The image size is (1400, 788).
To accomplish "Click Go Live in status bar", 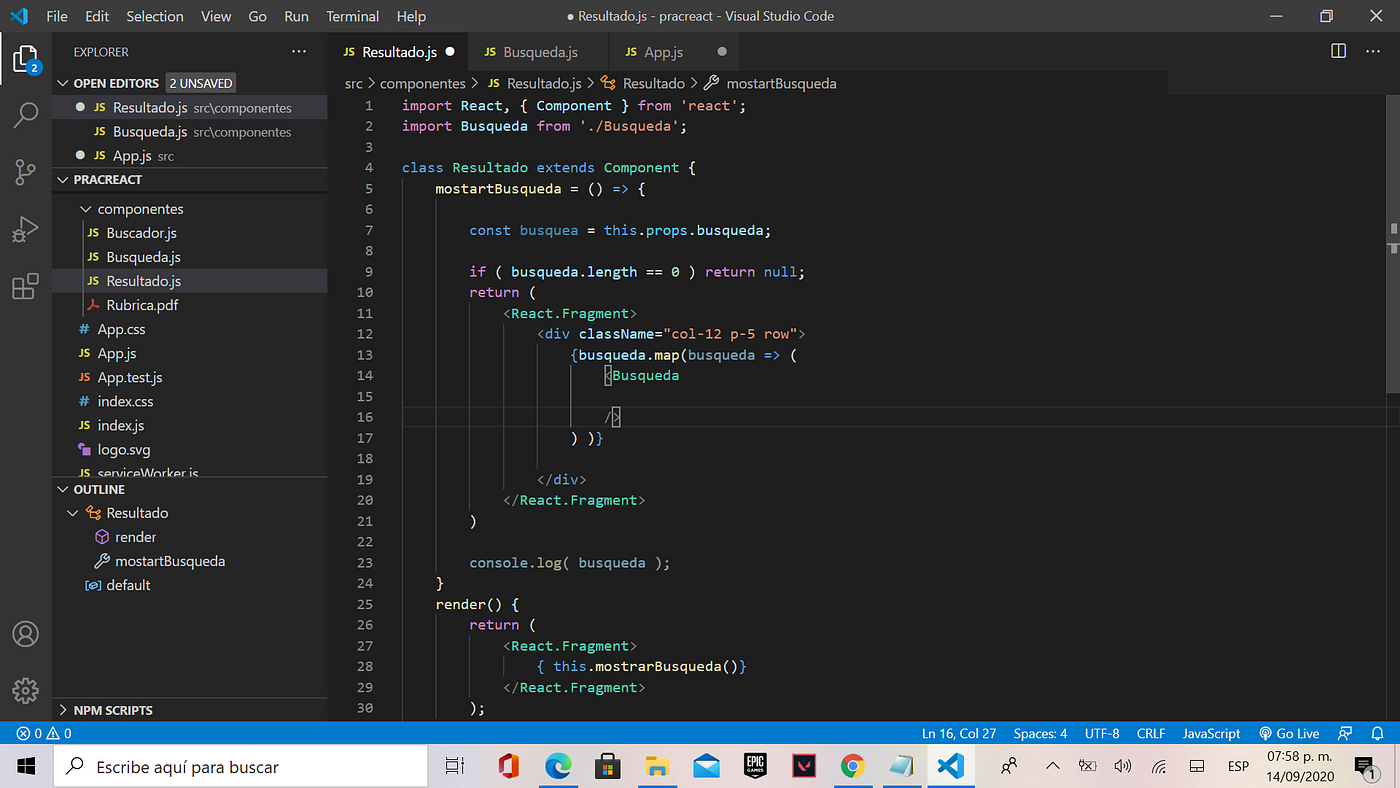I will [1289, 733].
